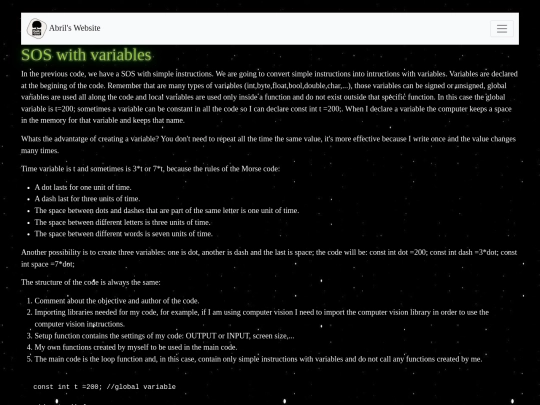Viewport: 540px width, 405px height.
Task: Click 'A dash last for three units of time.'
Action: [87, 199]
